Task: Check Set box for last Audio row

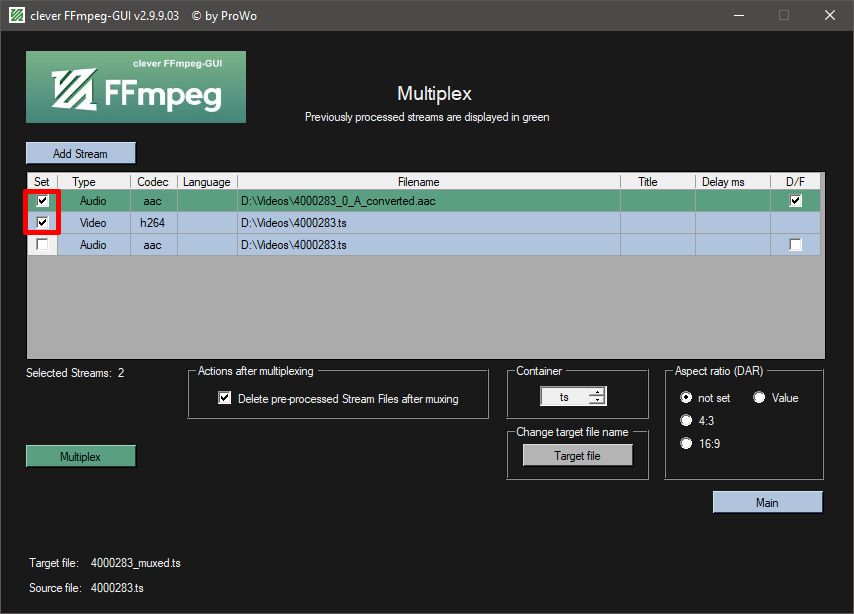Action: 42,244
